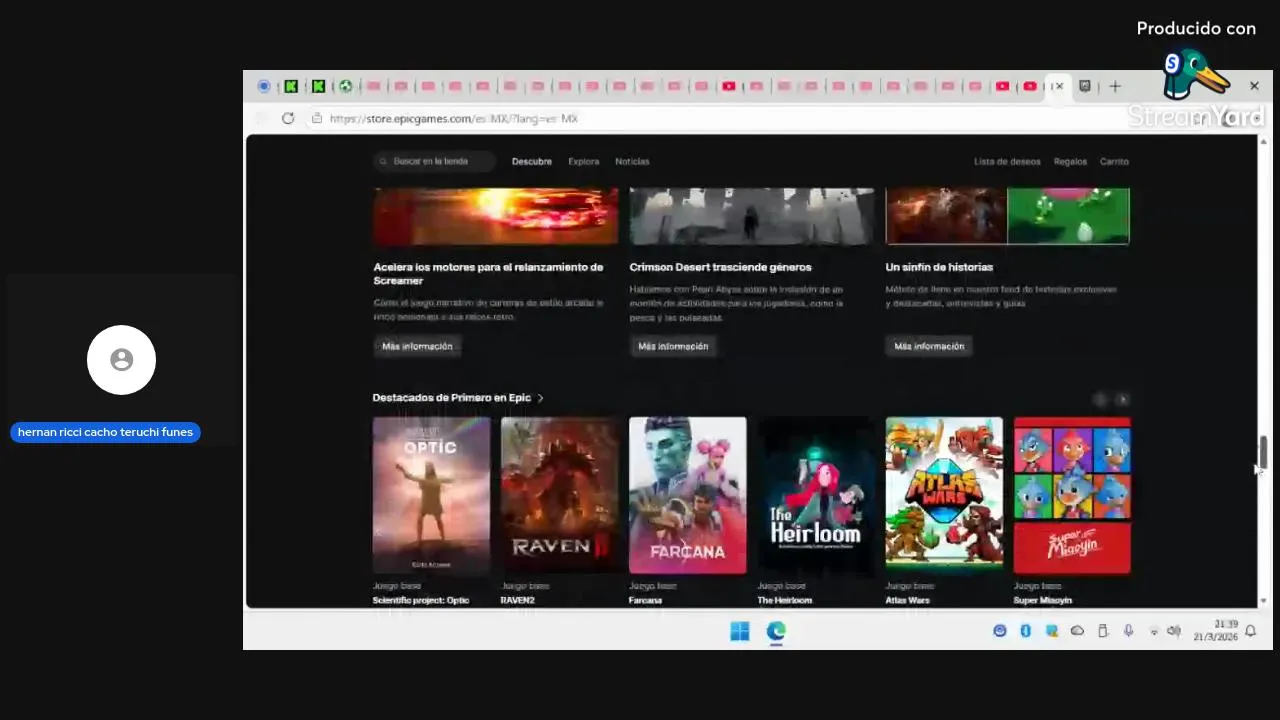Switch to the first tab with blue circle
This screenshot has height=720, width=1280.
pos(264,86)
